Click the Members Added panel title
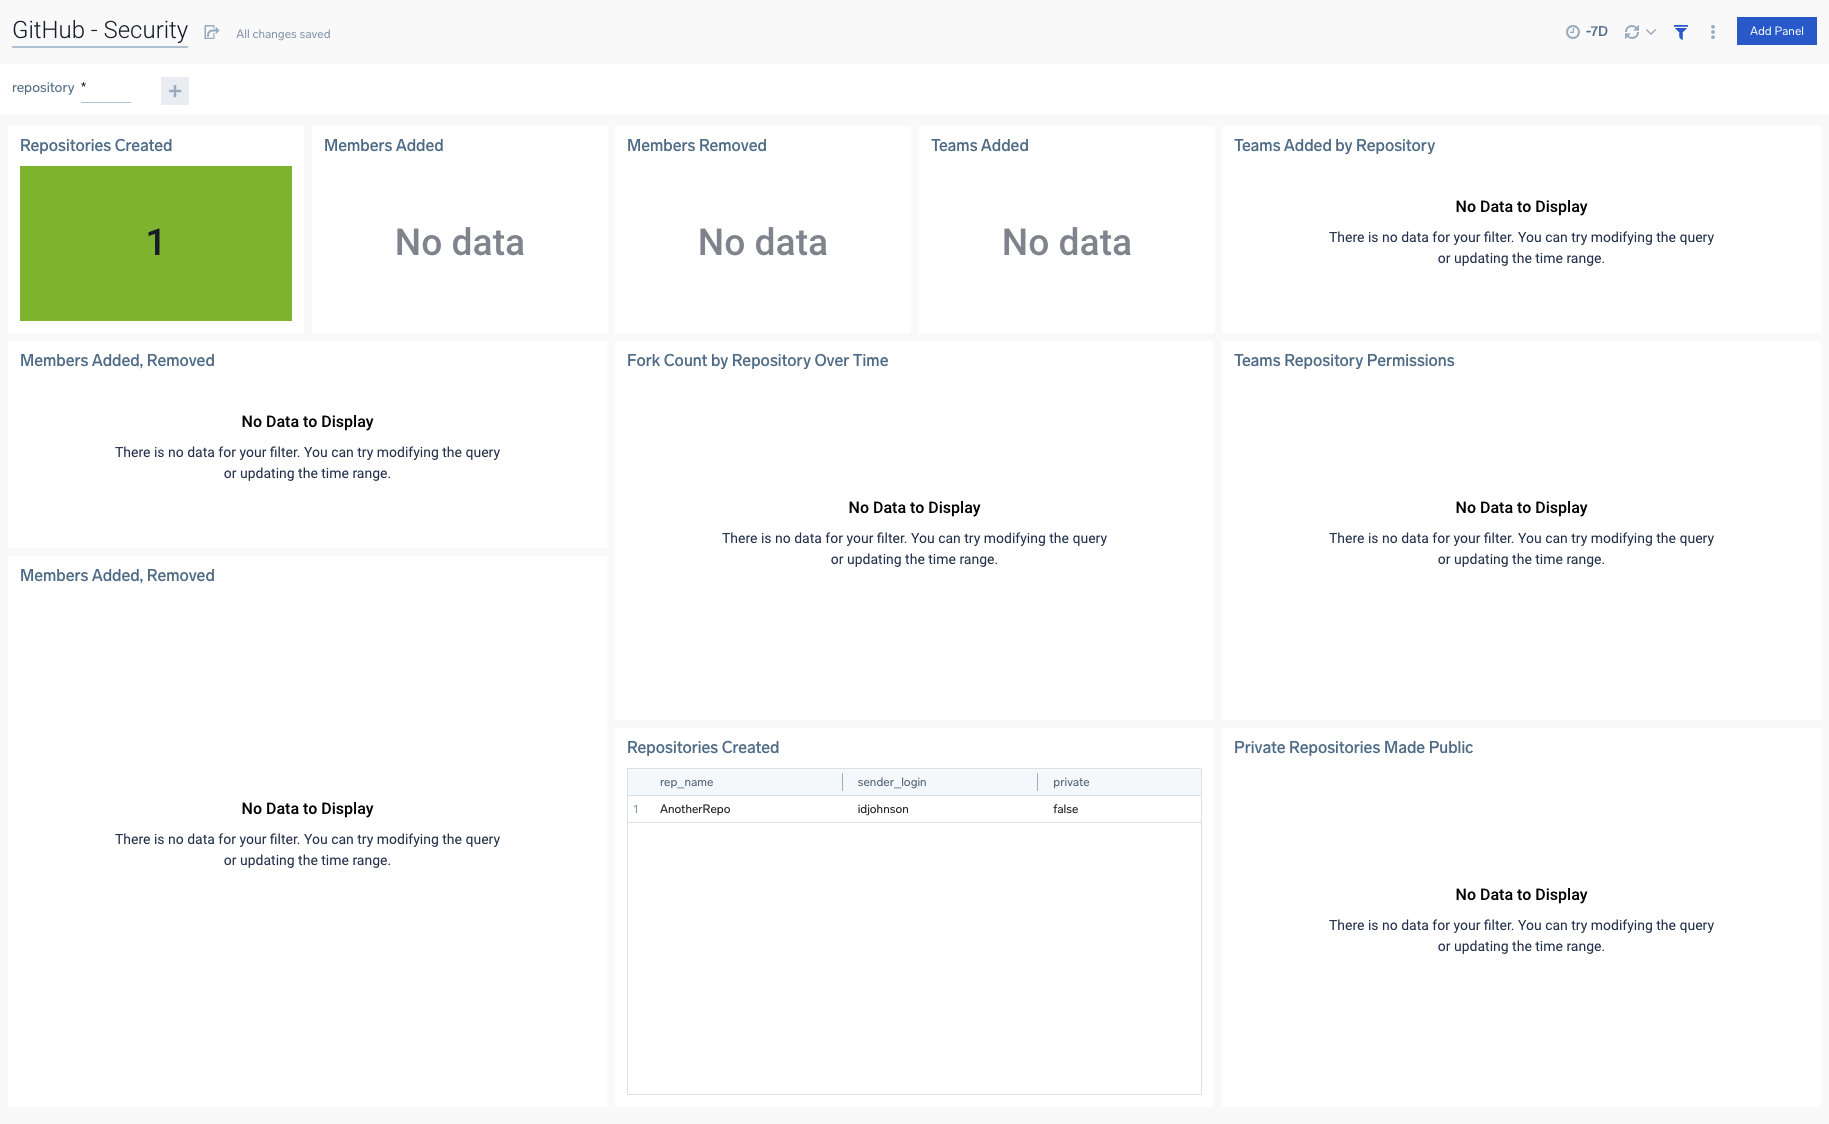The width and height of the screenshot is (1829, 1124). click(x=384, y=145)
